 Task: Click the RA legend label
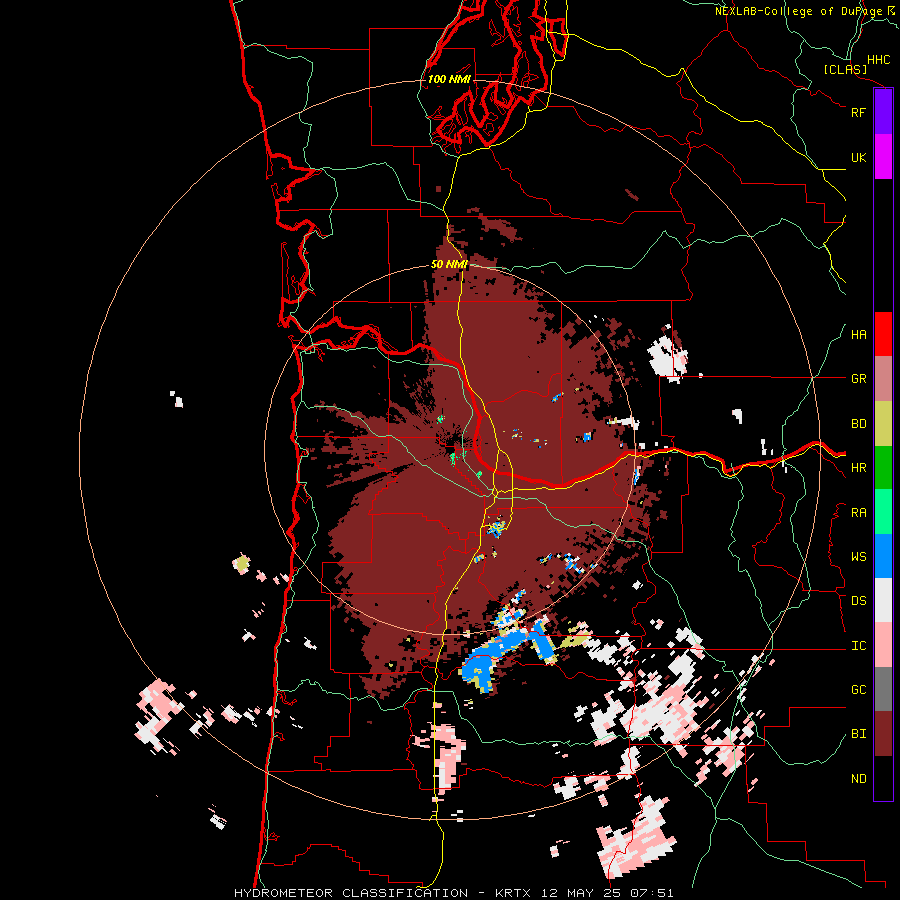[858, 513]
